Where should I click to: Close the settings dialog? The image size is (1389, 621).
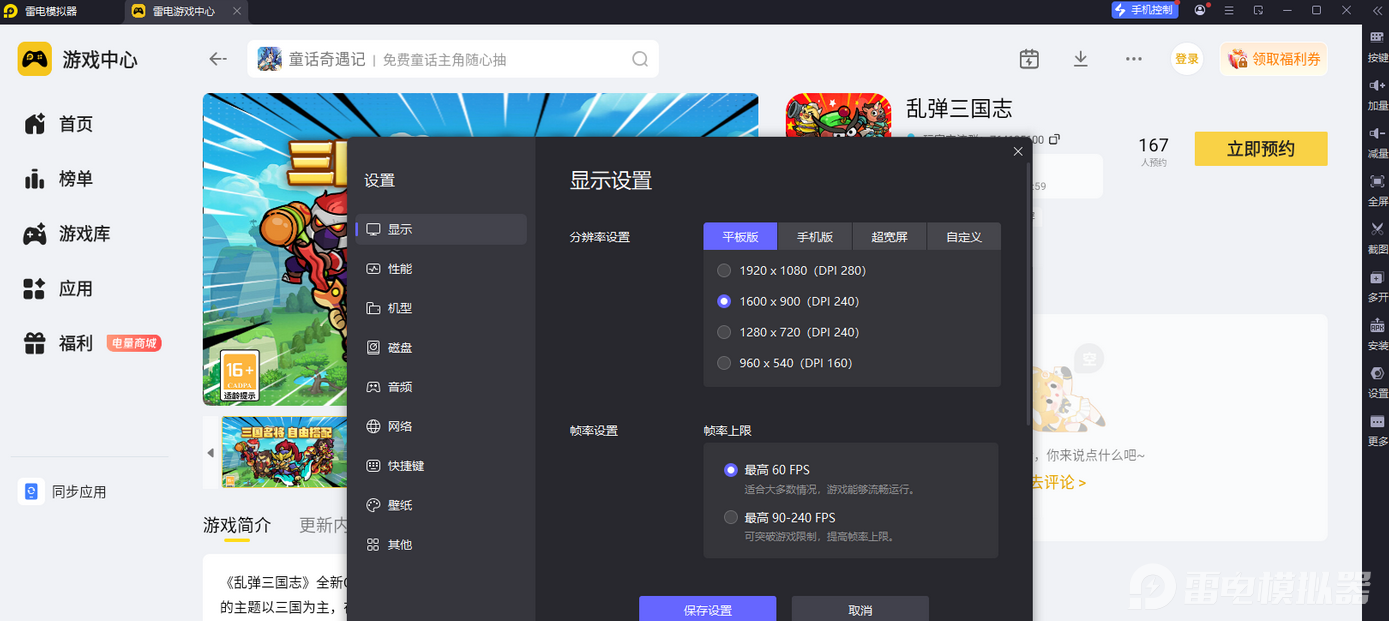1018,151
